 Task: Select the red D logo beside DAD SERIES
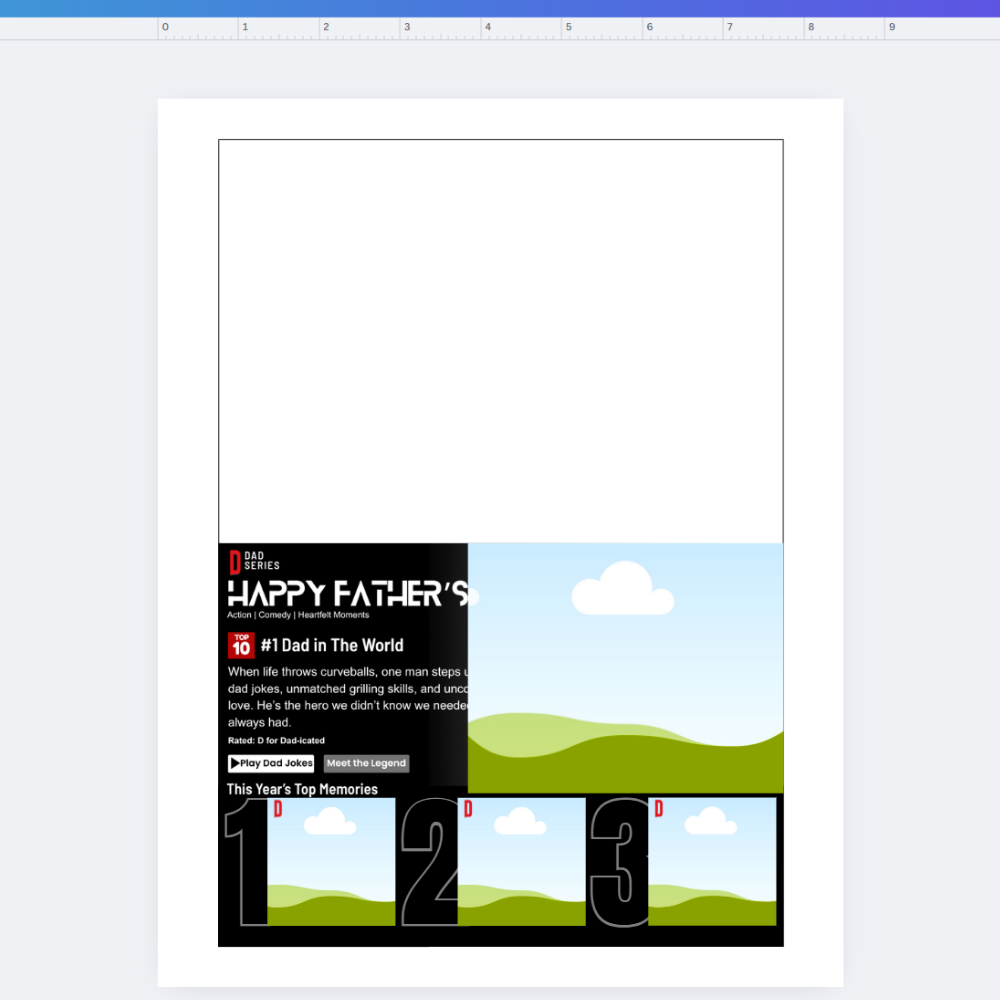coord(235,562)
